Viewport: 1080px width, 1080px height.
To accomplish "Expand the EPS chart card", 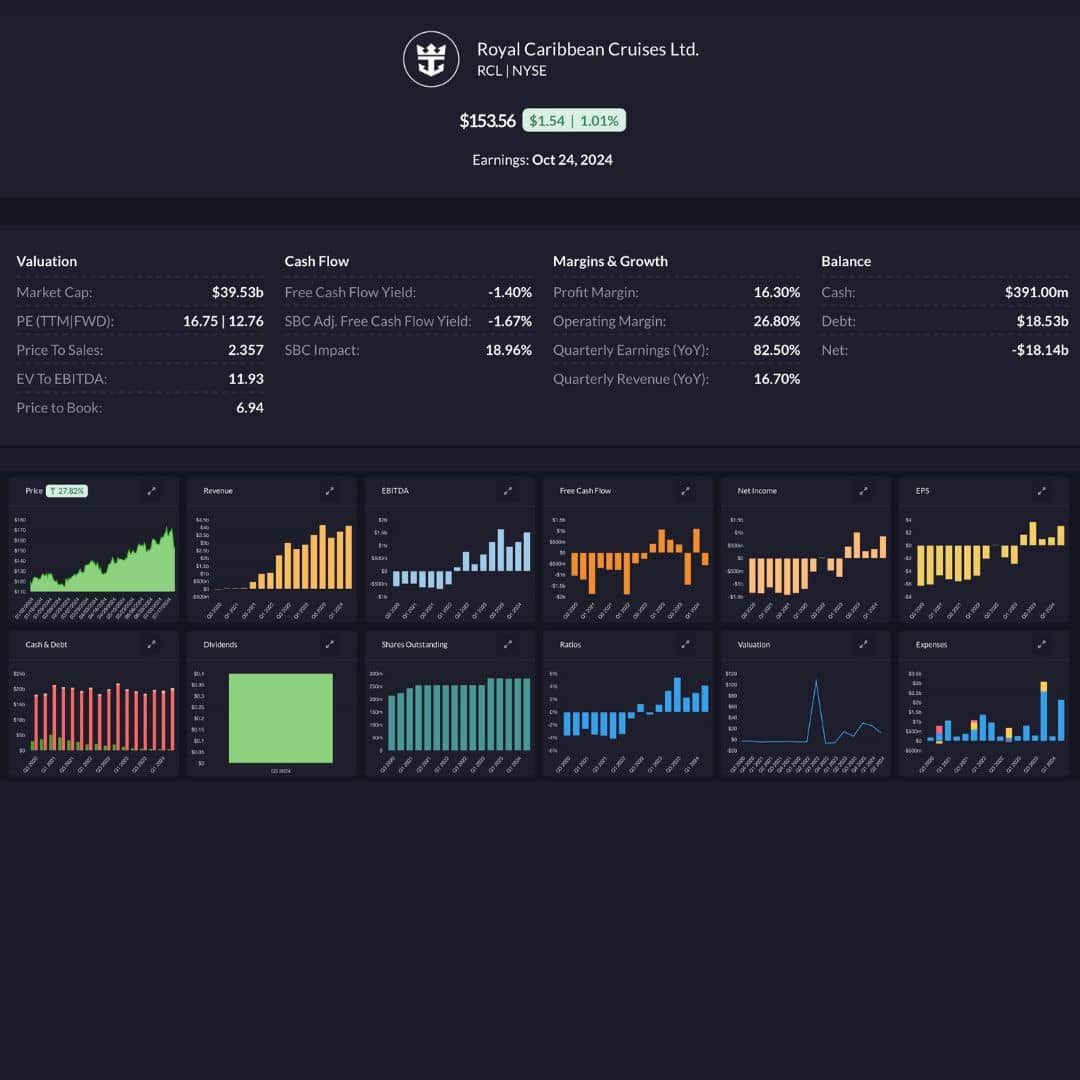I will [x=1041, y=491].
